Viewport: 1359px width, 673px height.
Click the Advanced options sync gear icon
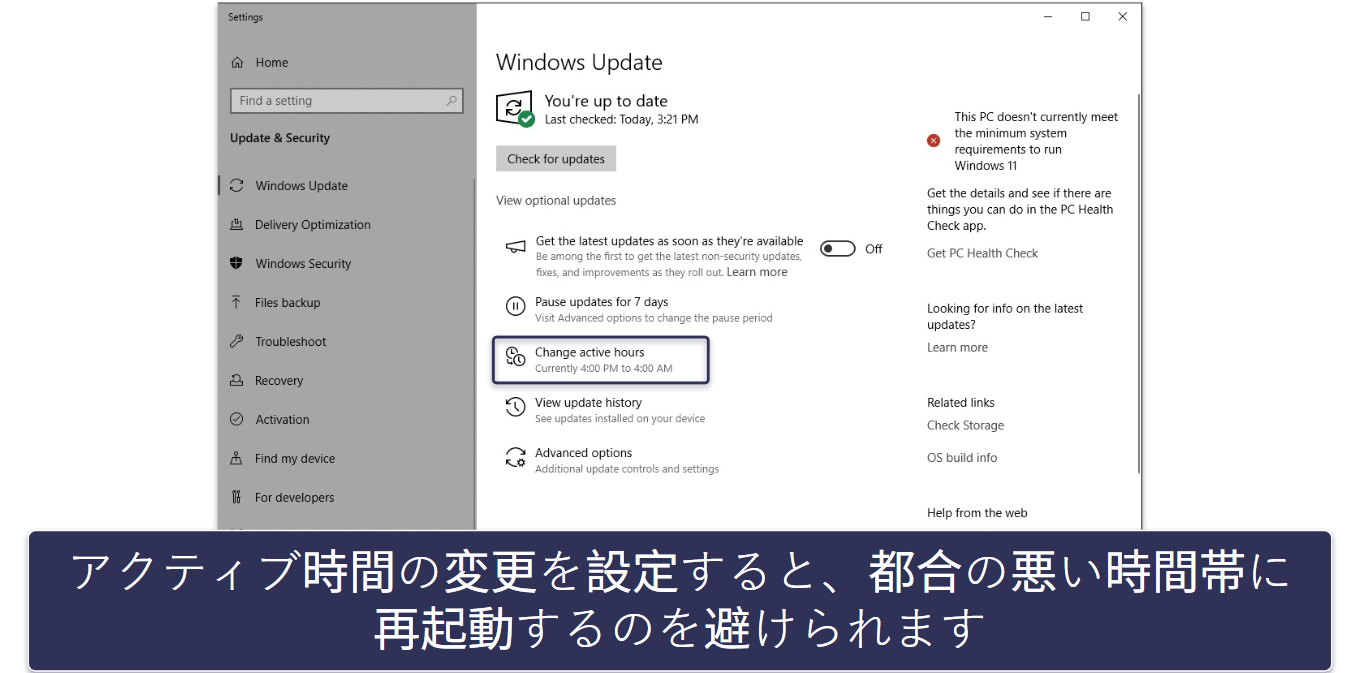(x=515, y=458)
